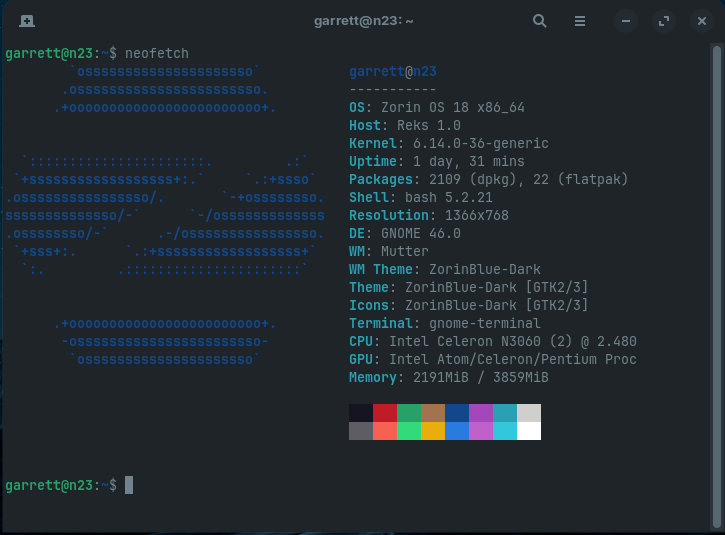Maximize the terminal window

pos(663,20)
